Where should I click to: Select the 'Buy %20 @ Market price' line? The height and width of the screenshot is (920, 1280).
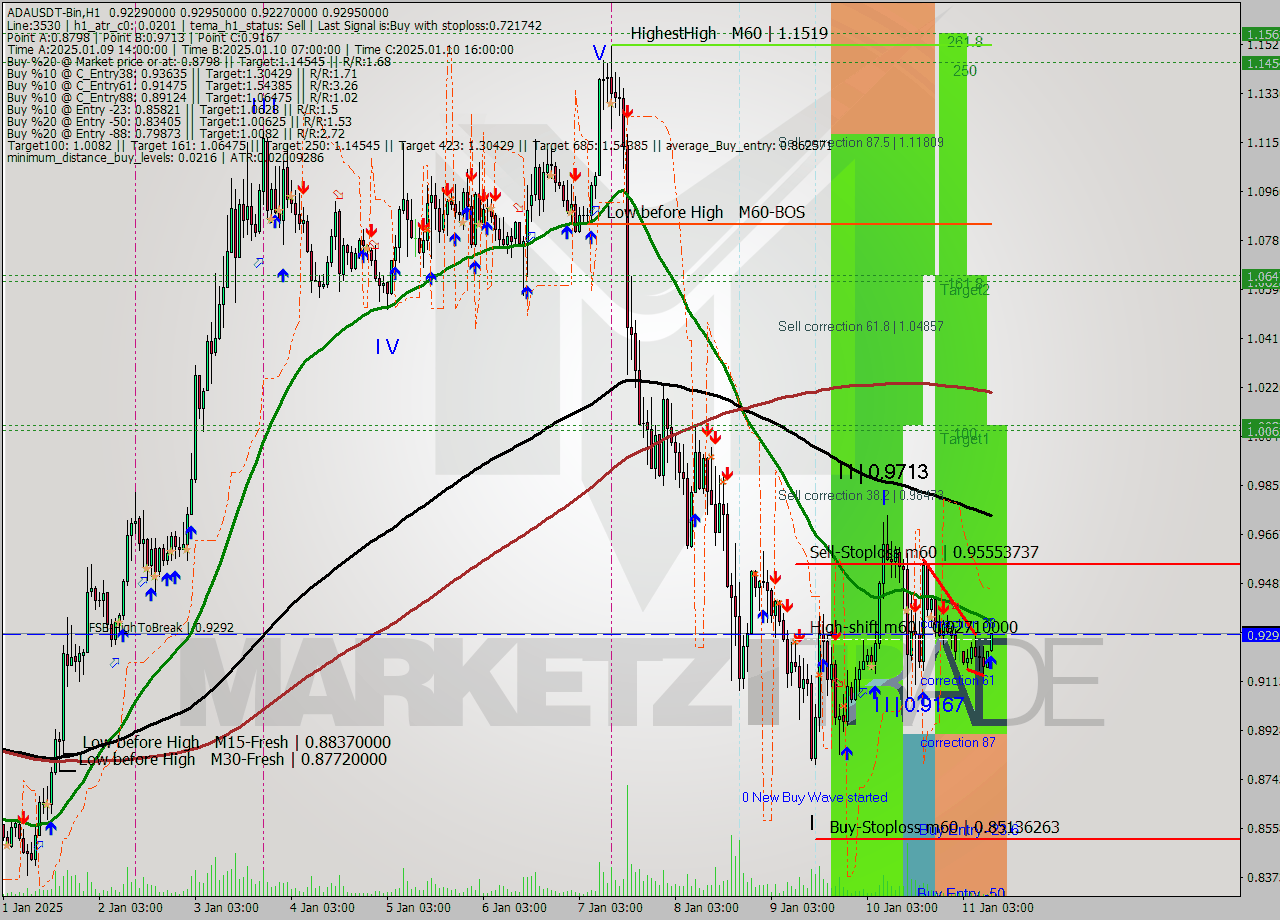(x=198, y=61)
